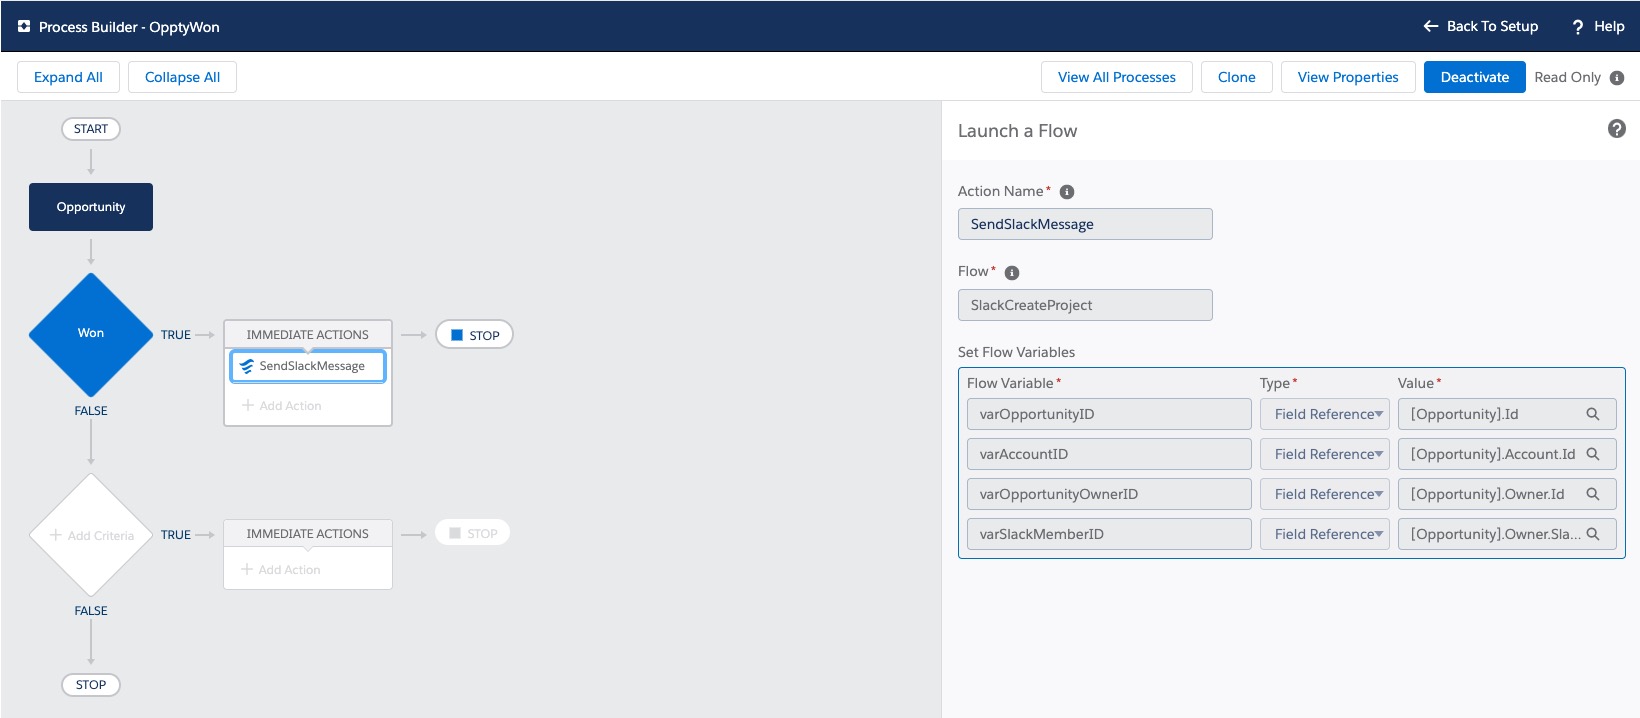This screenshot has height=718, width=1640.
Task: Click the bottom STOP node
Action: click(x=91, y=685)
